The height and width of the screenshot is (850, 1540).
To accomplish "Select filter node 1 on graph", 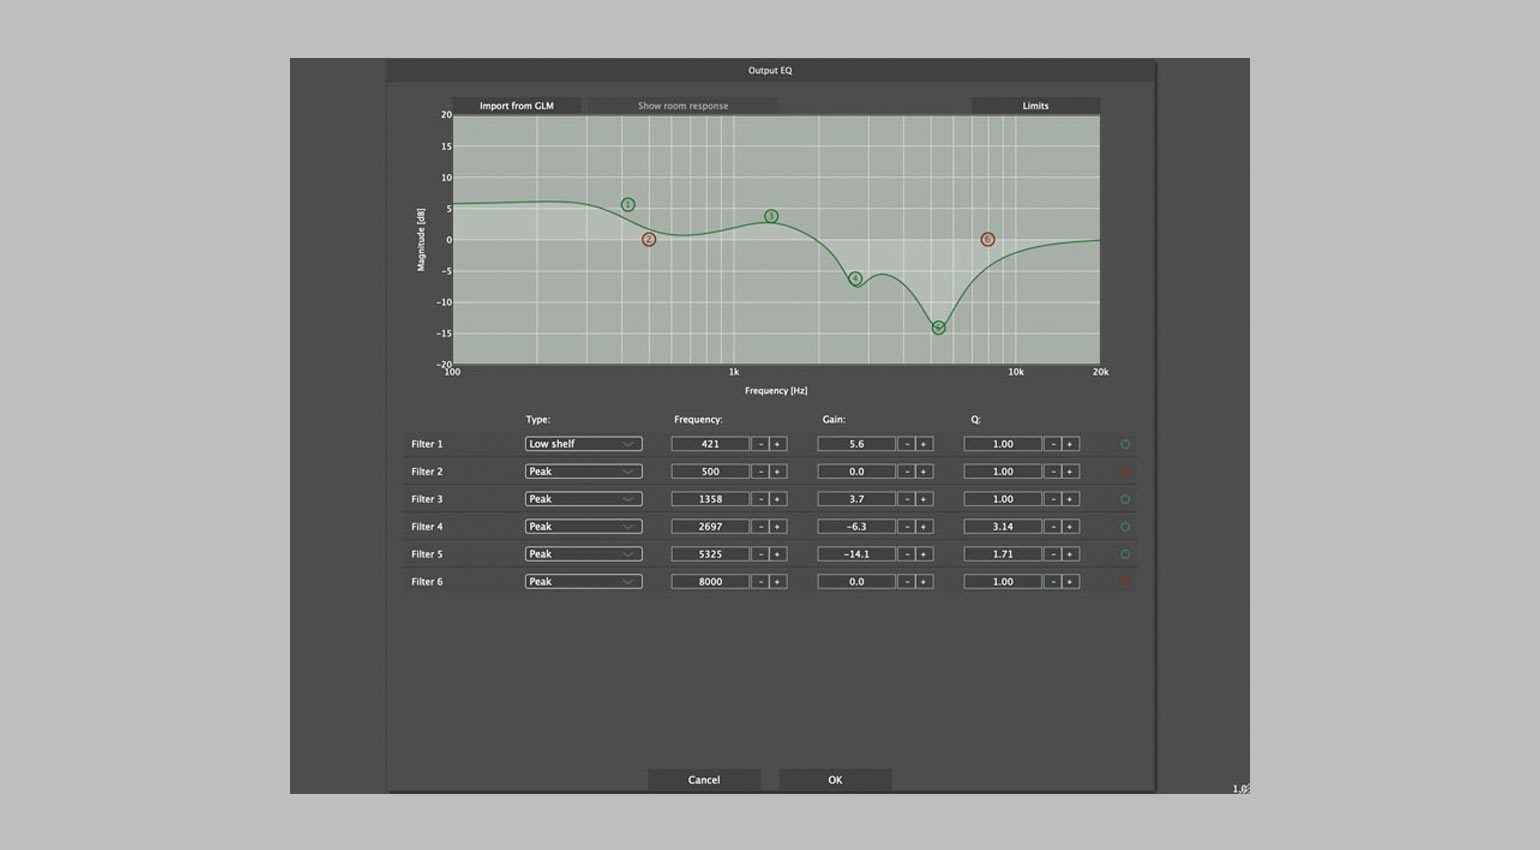I will coord(628,204).
